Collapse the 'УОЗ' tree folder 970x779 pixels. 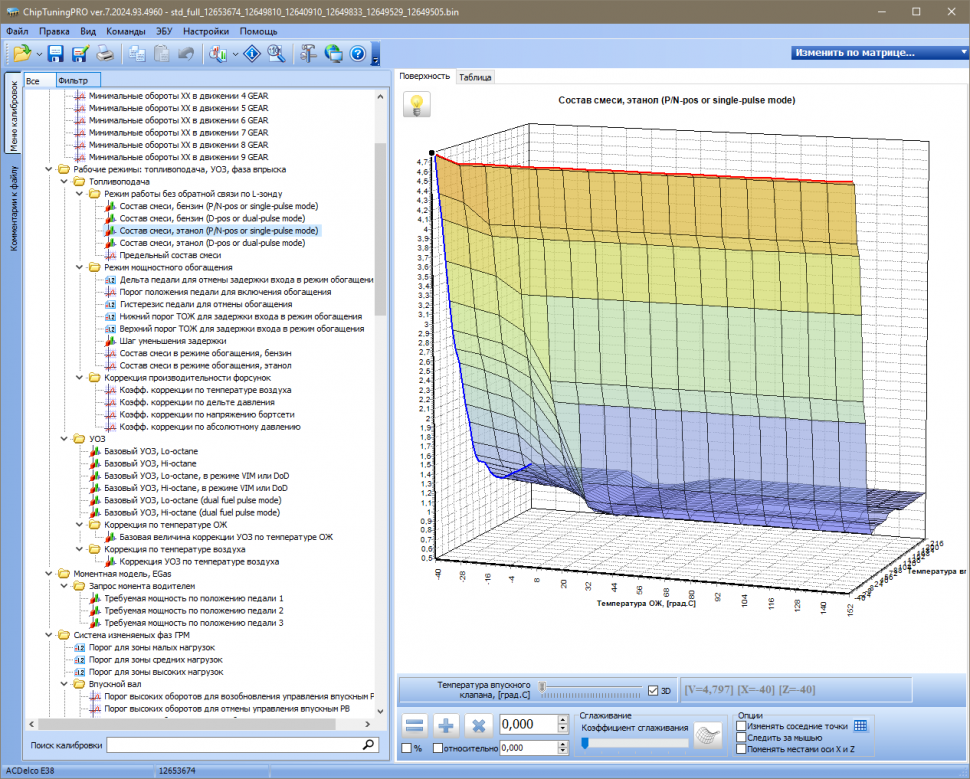65,438
